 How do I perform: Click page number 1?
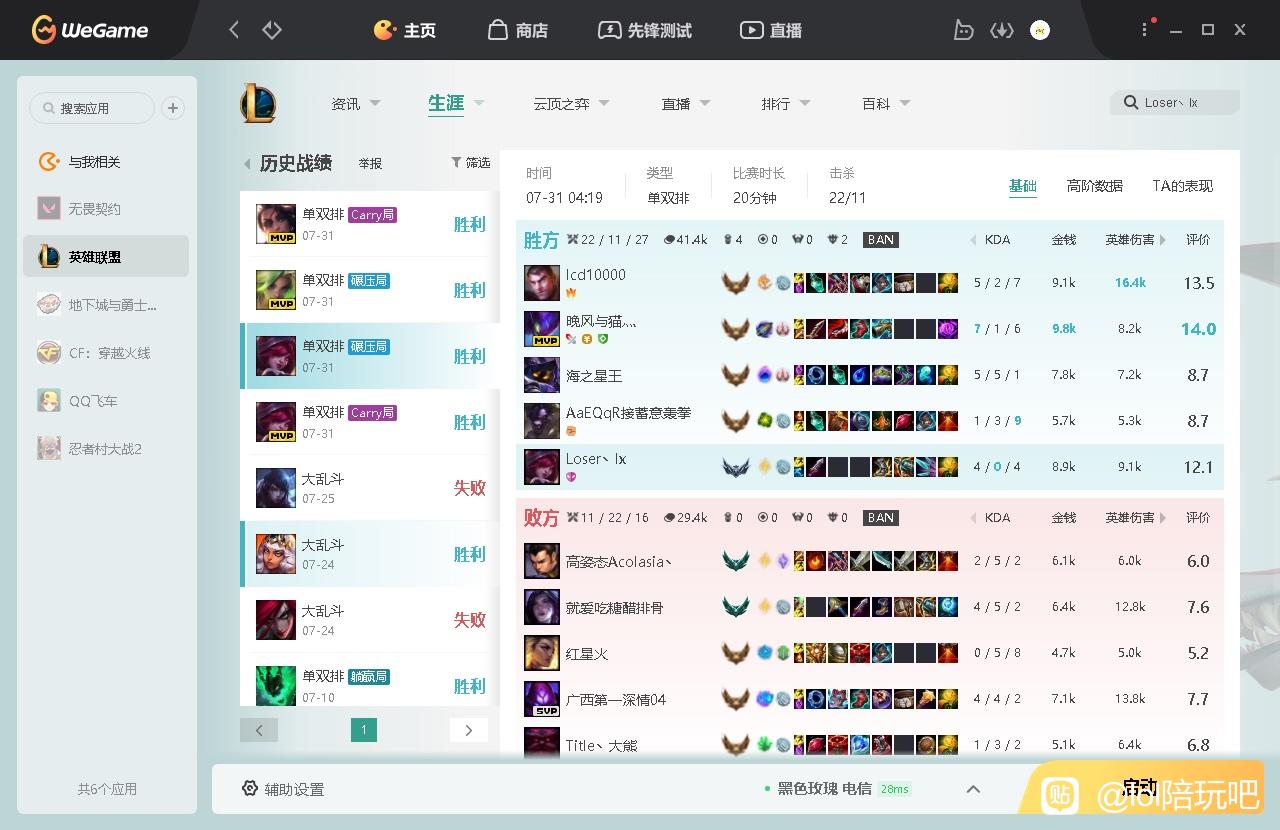point(364,730)
